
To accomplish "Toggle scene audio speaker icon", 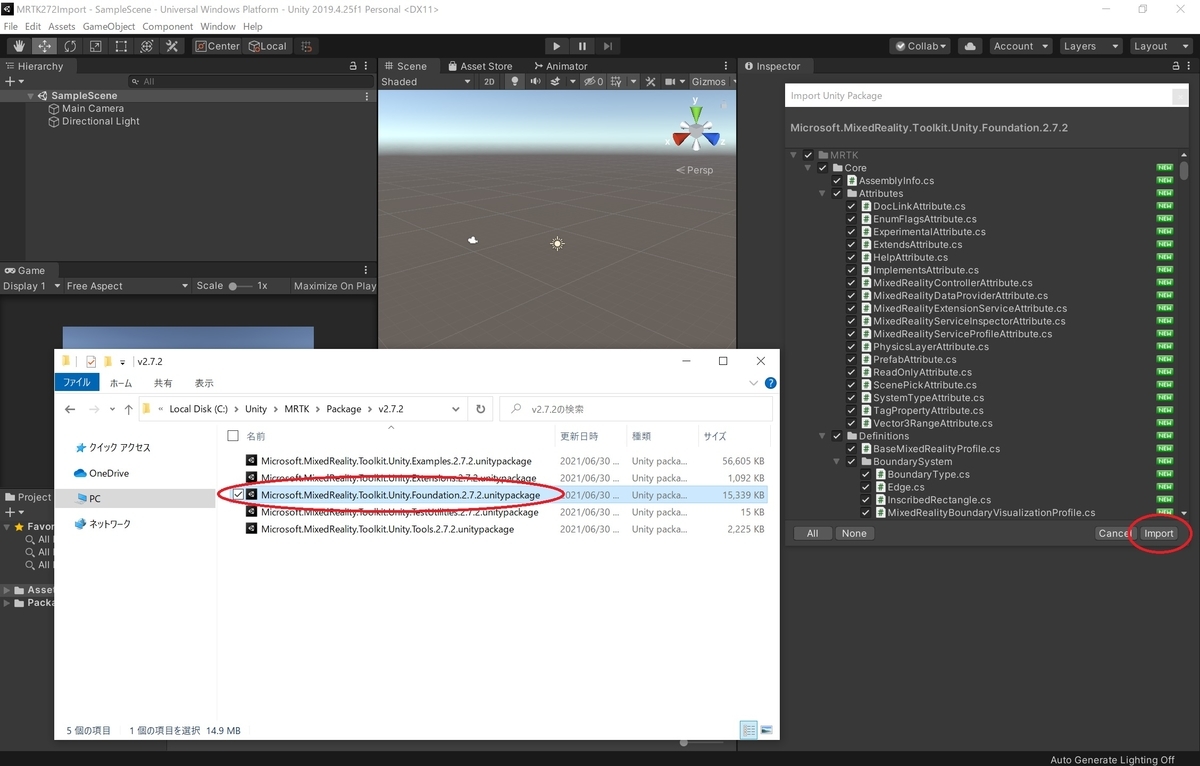I will tap(536, 82).
